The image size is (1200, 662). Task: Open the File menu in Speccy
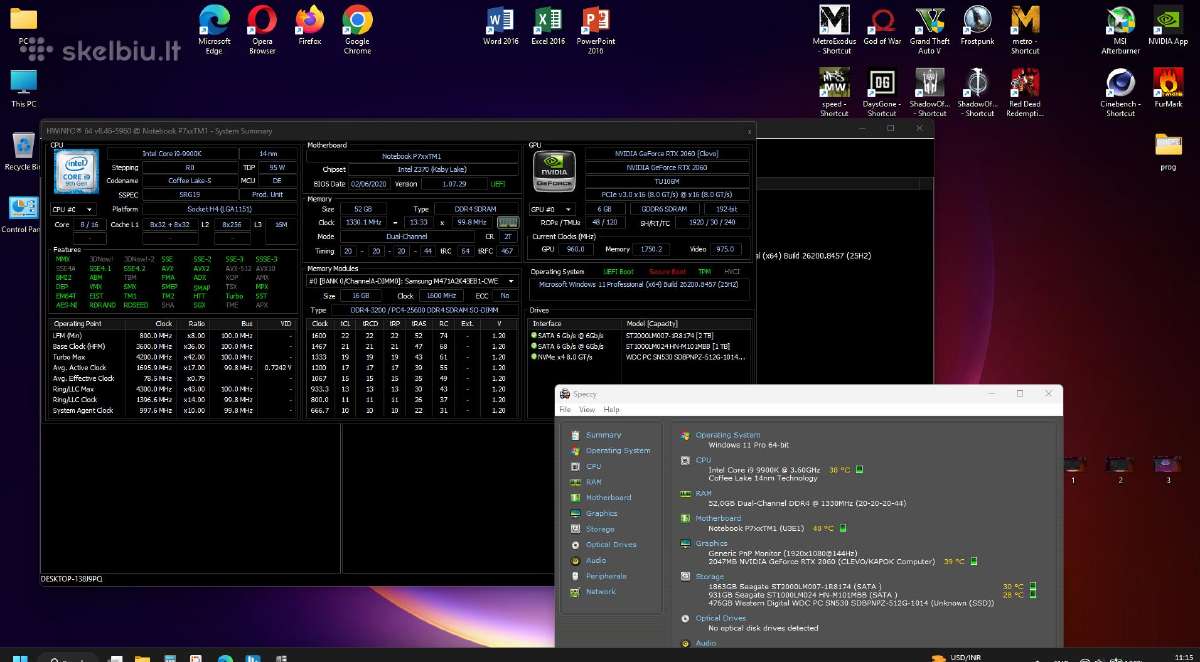click(x=565, y=409)
